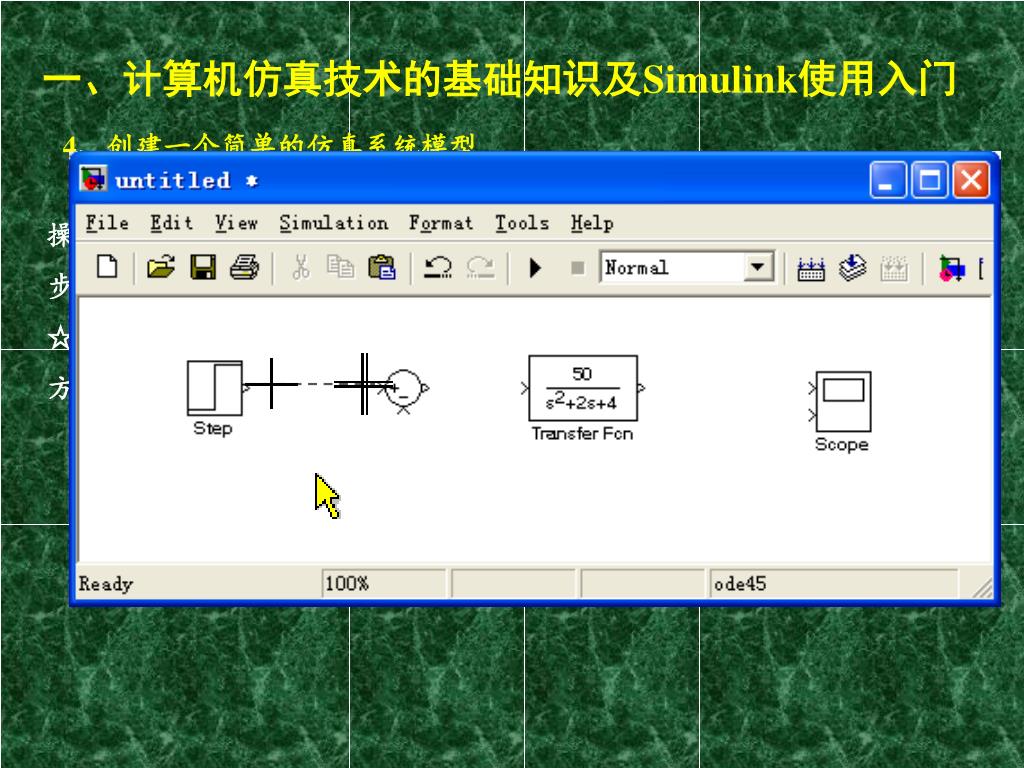Select the Sum junction block
The height and width of the screenshot is (768, 1024).
(404, 388)
